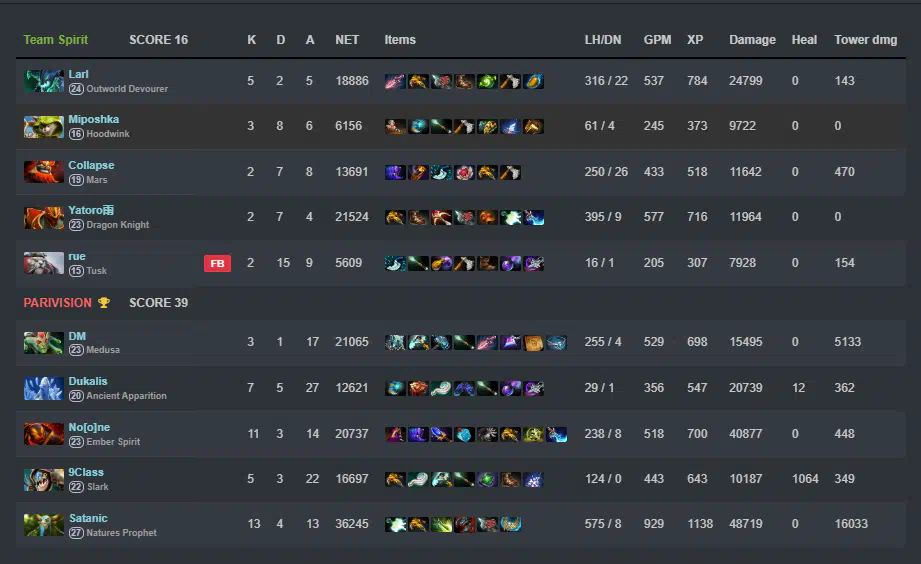
Task: Click Arcane Boots in Dukalis's item row
Action: coord(464,388)
